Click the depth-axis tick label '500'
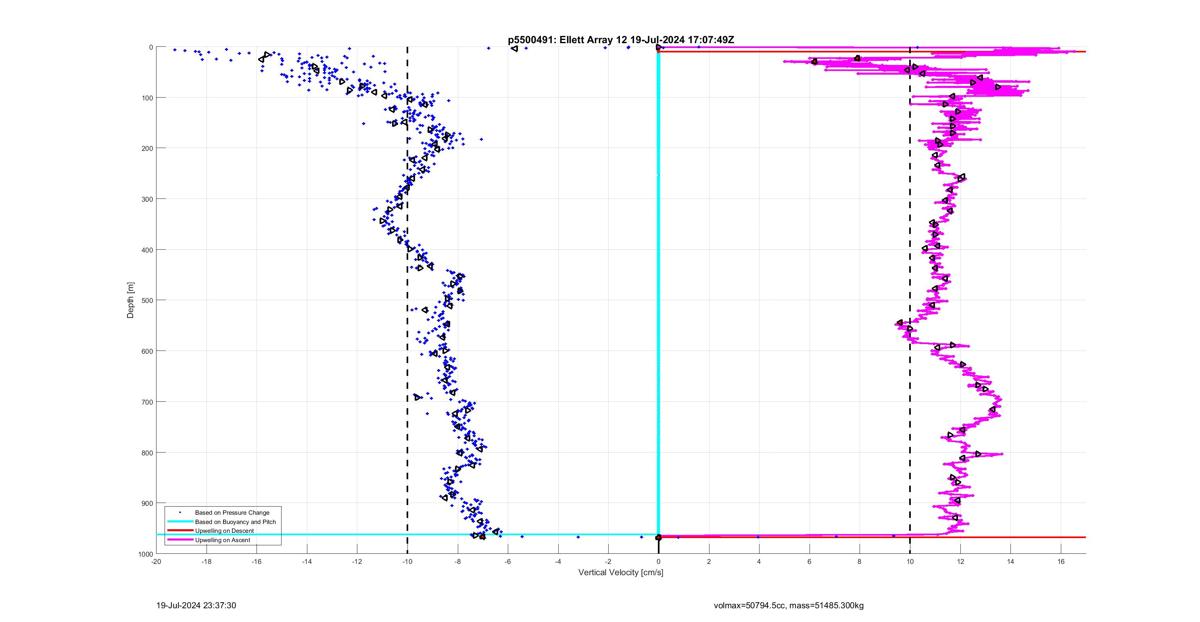 146,300
